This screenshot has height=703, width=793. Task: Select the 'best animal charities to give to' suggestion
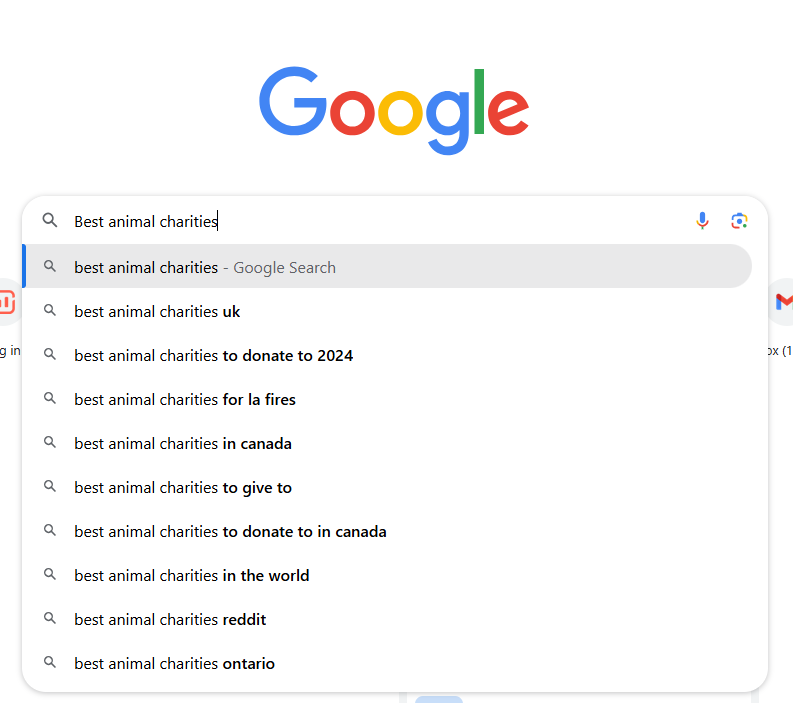(x=183, y=487)
